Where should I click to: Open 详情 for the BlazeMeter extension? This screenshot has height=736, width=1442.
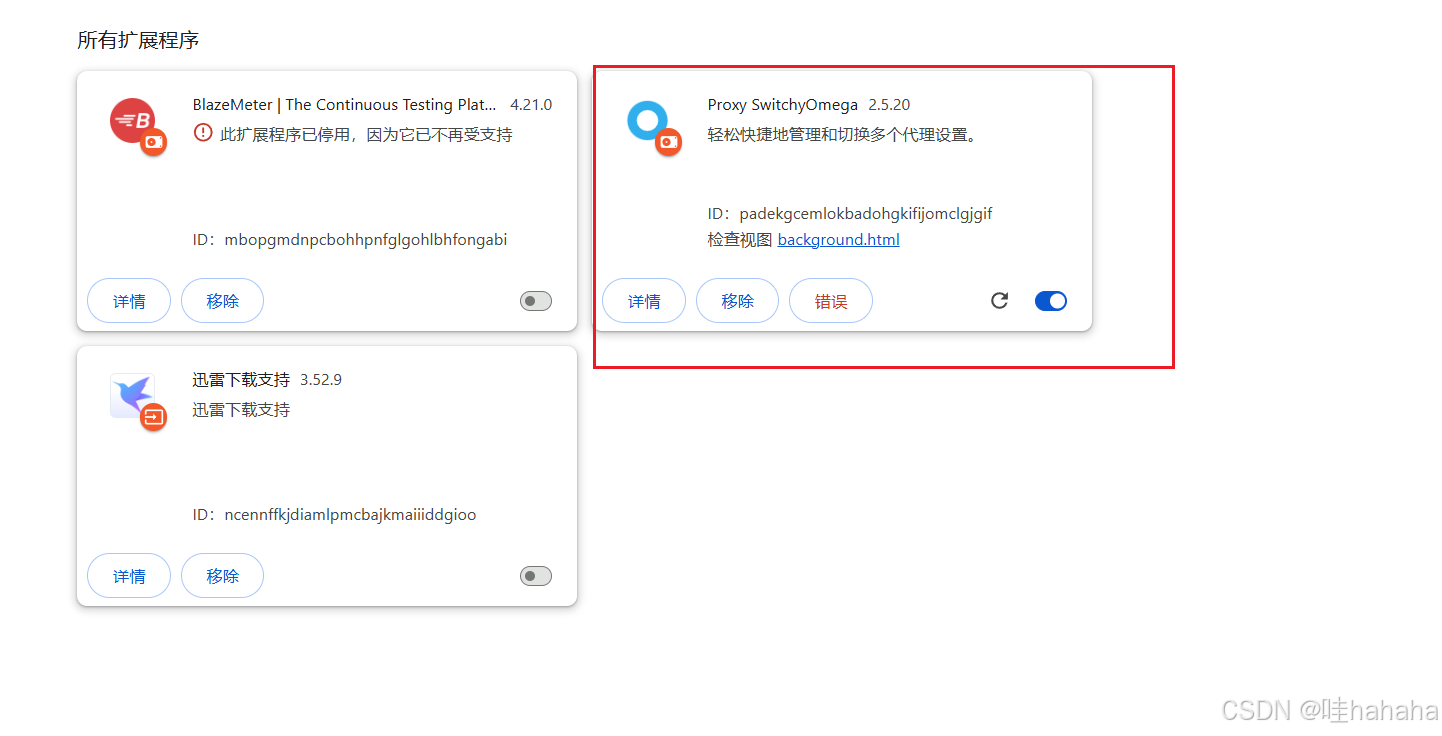[129, 301]
